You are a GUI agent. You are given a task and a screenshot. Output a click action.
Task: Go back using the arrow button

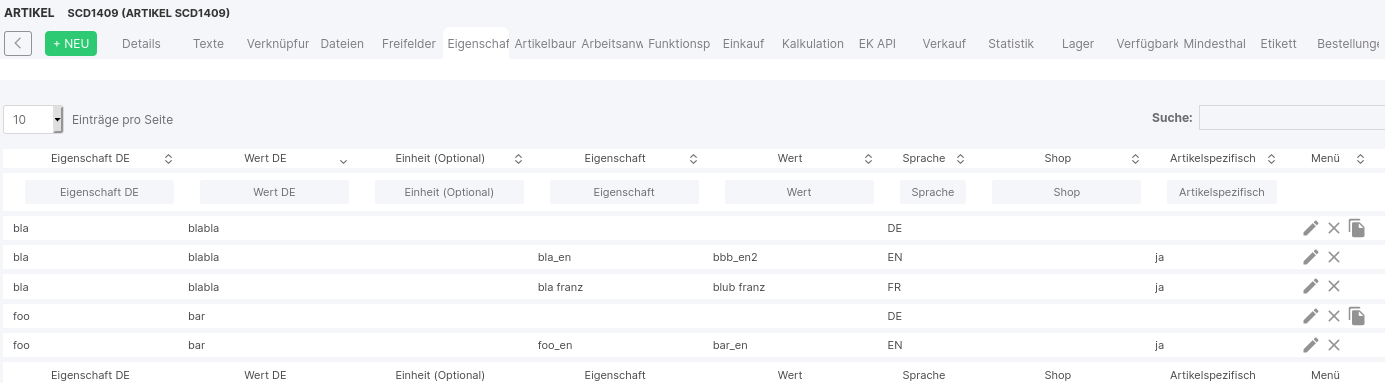coord(18,44)
